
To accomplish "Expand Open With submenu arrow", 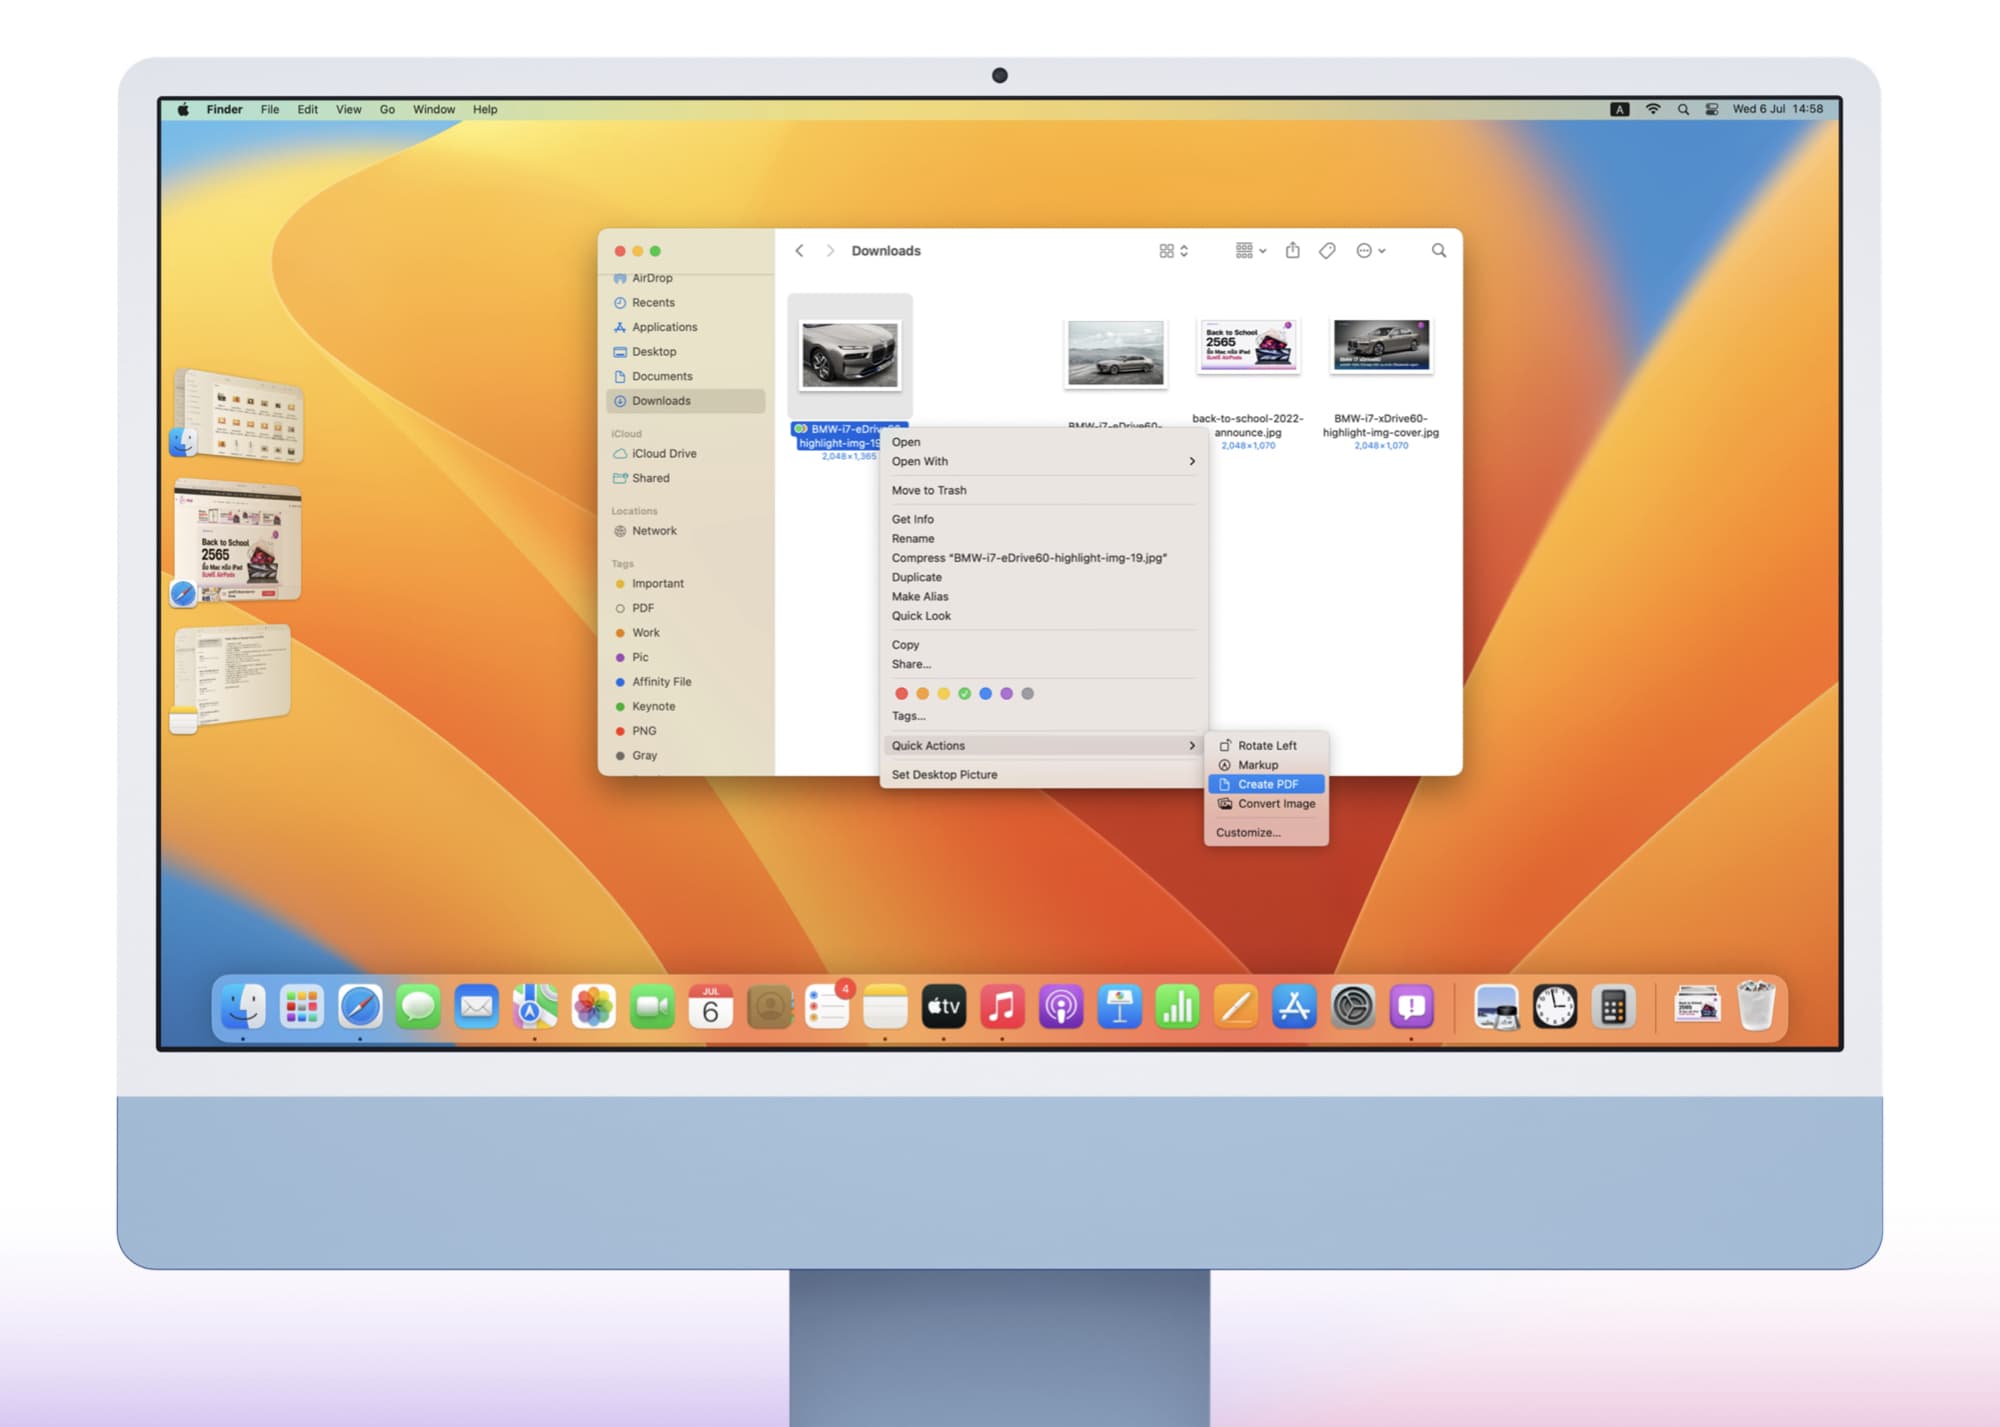I will pos(1191,461).
